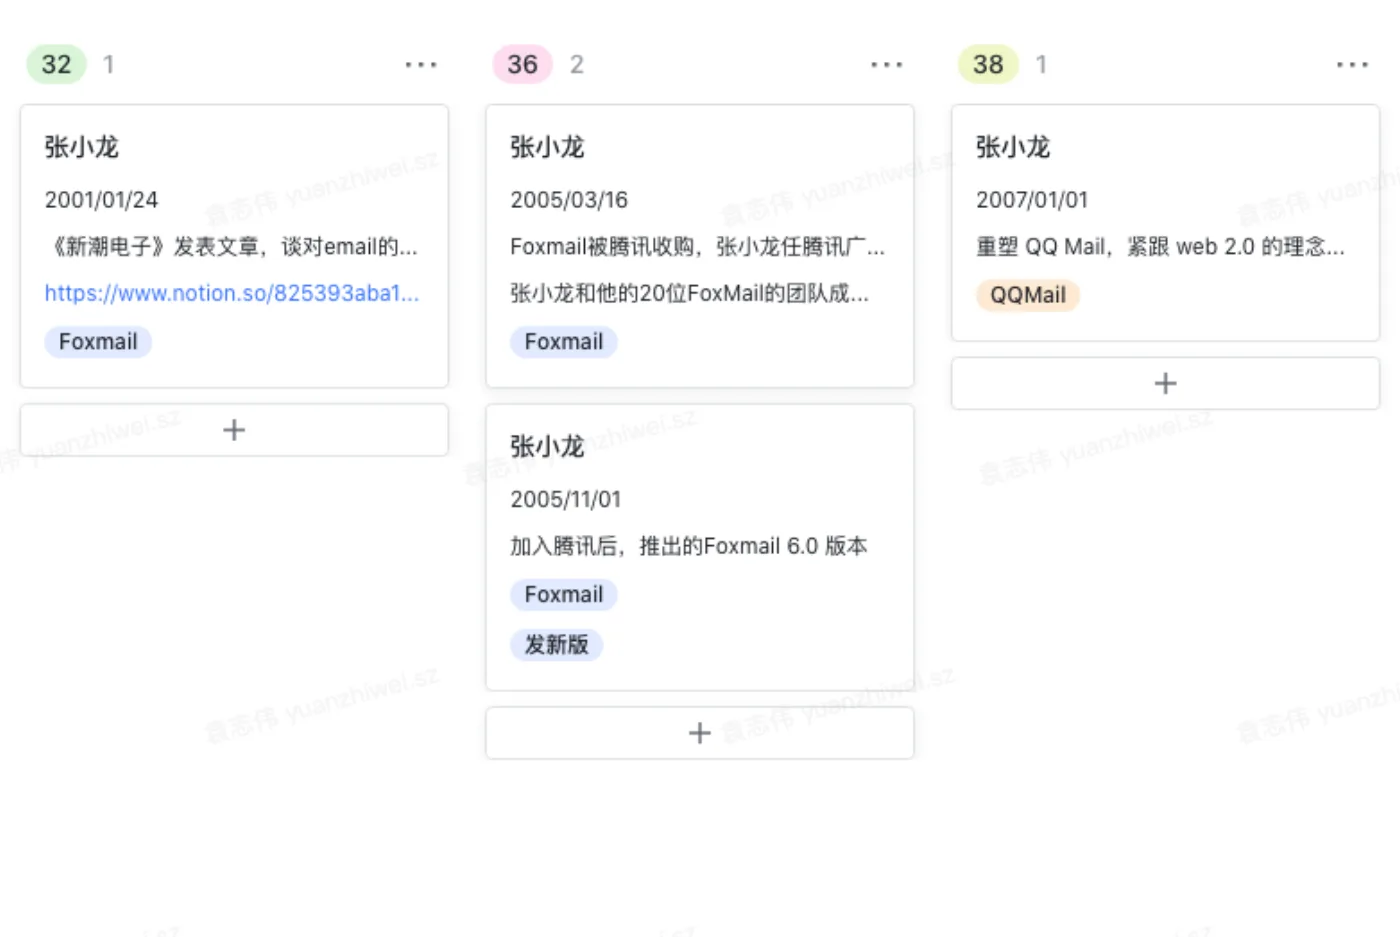Click the Foxmail被腾讯收购 description text

point(698,246)
